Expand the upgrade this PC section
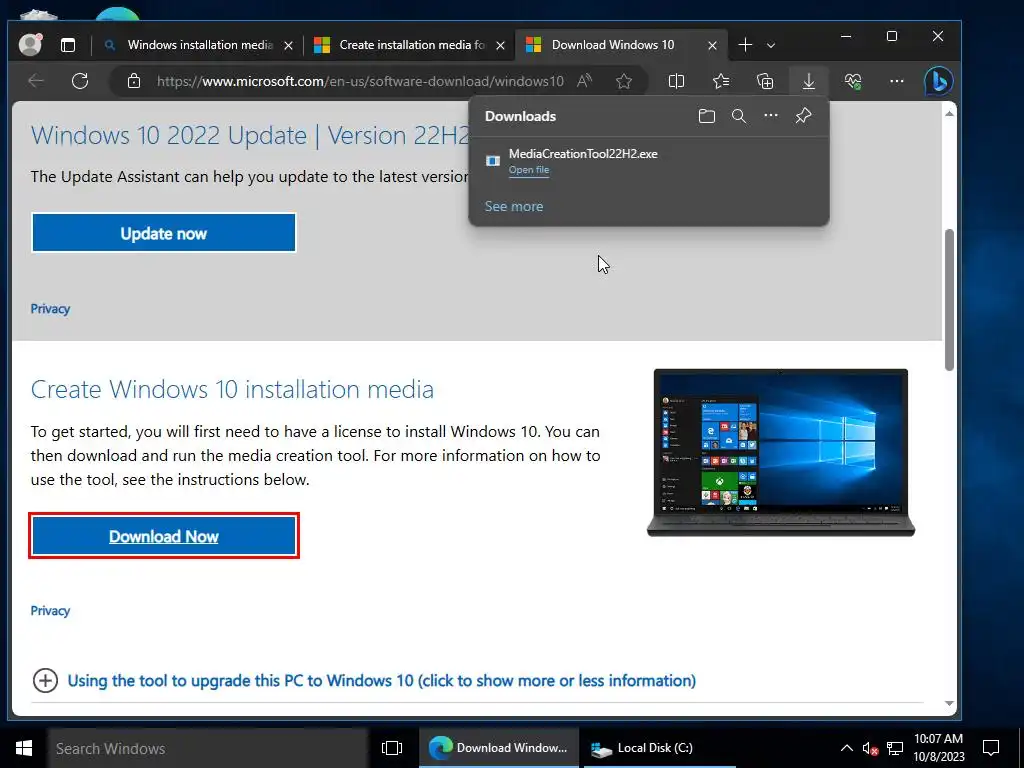Screen dimensions: 1024x768 point(45,680)
